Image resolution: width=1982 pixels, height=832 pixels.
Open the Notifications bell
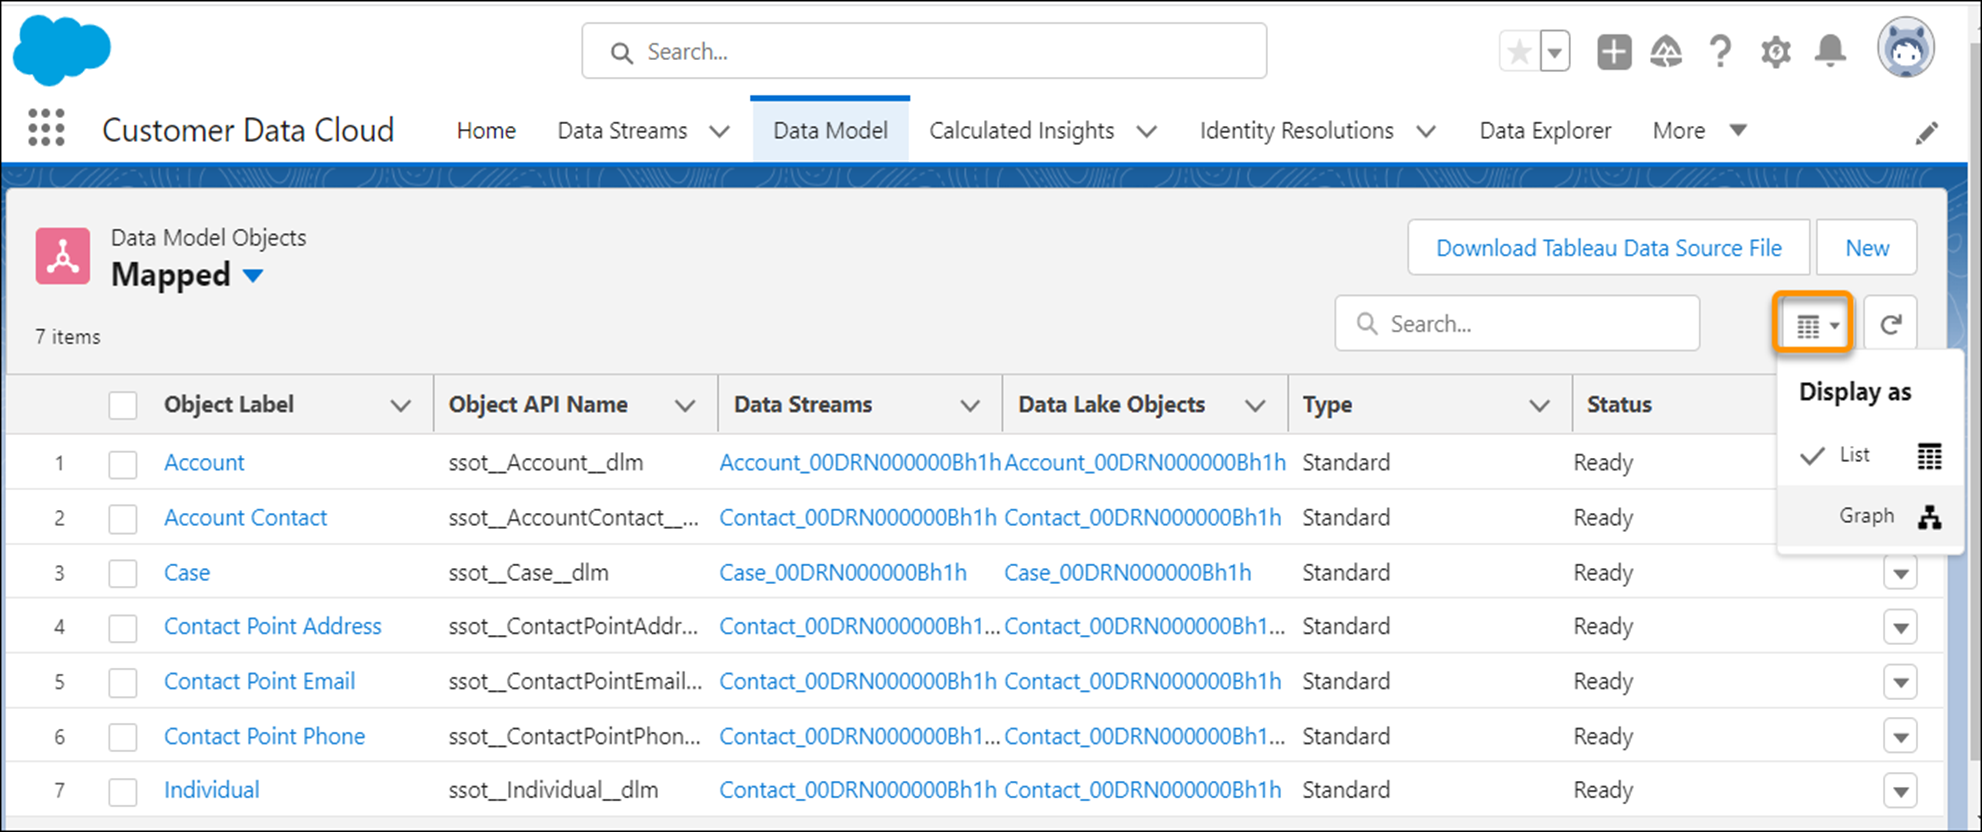1830,51
